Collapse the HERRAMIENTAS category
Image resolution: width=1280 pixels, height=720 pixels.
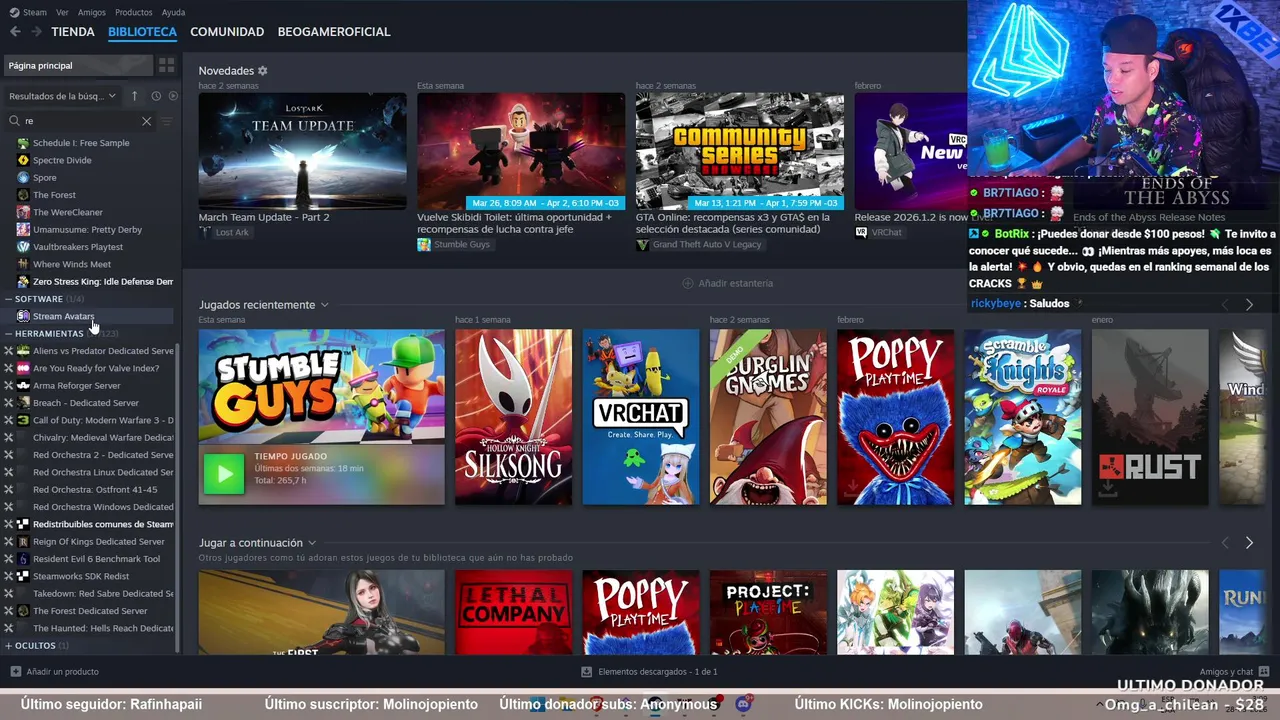[x=9, y=334]
